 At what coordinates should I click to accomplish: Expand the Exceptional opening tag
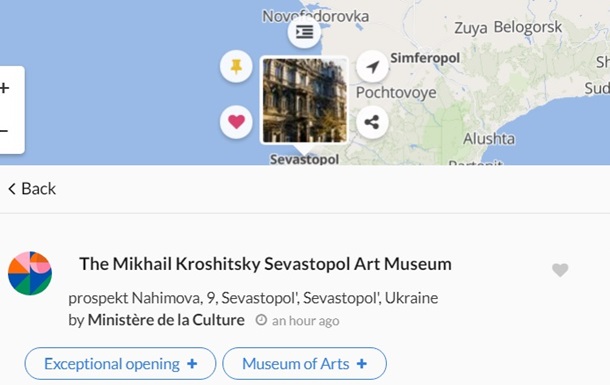pyautogui.click(x=120, y=364)
